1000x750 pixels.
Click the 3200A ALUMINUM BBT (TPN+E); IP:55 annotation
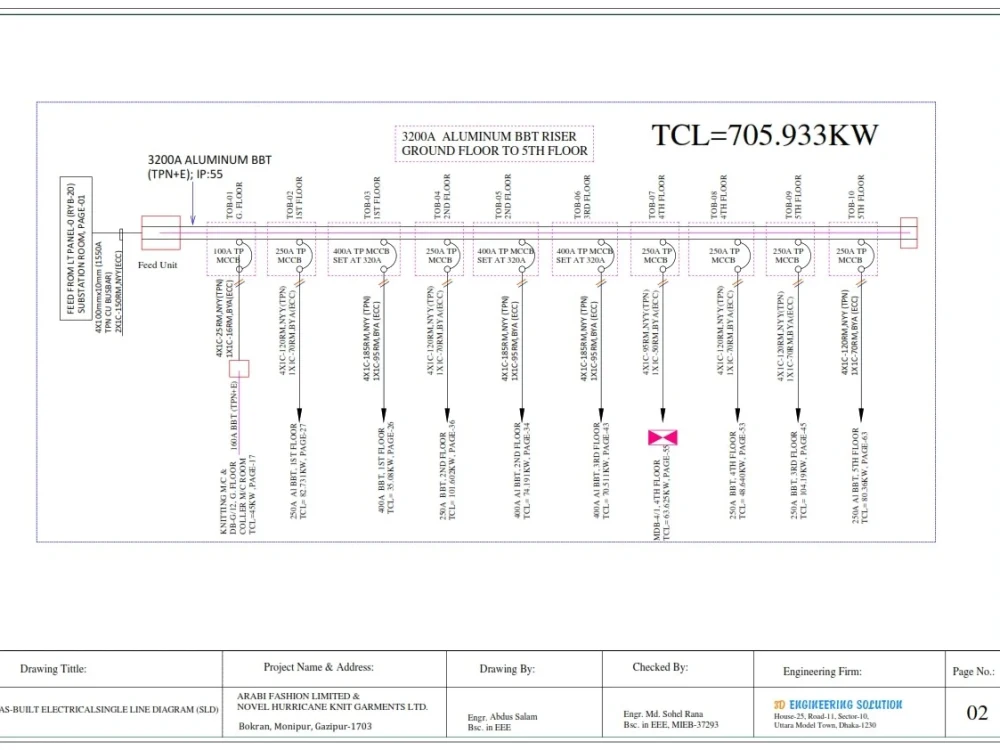point(209,166)
